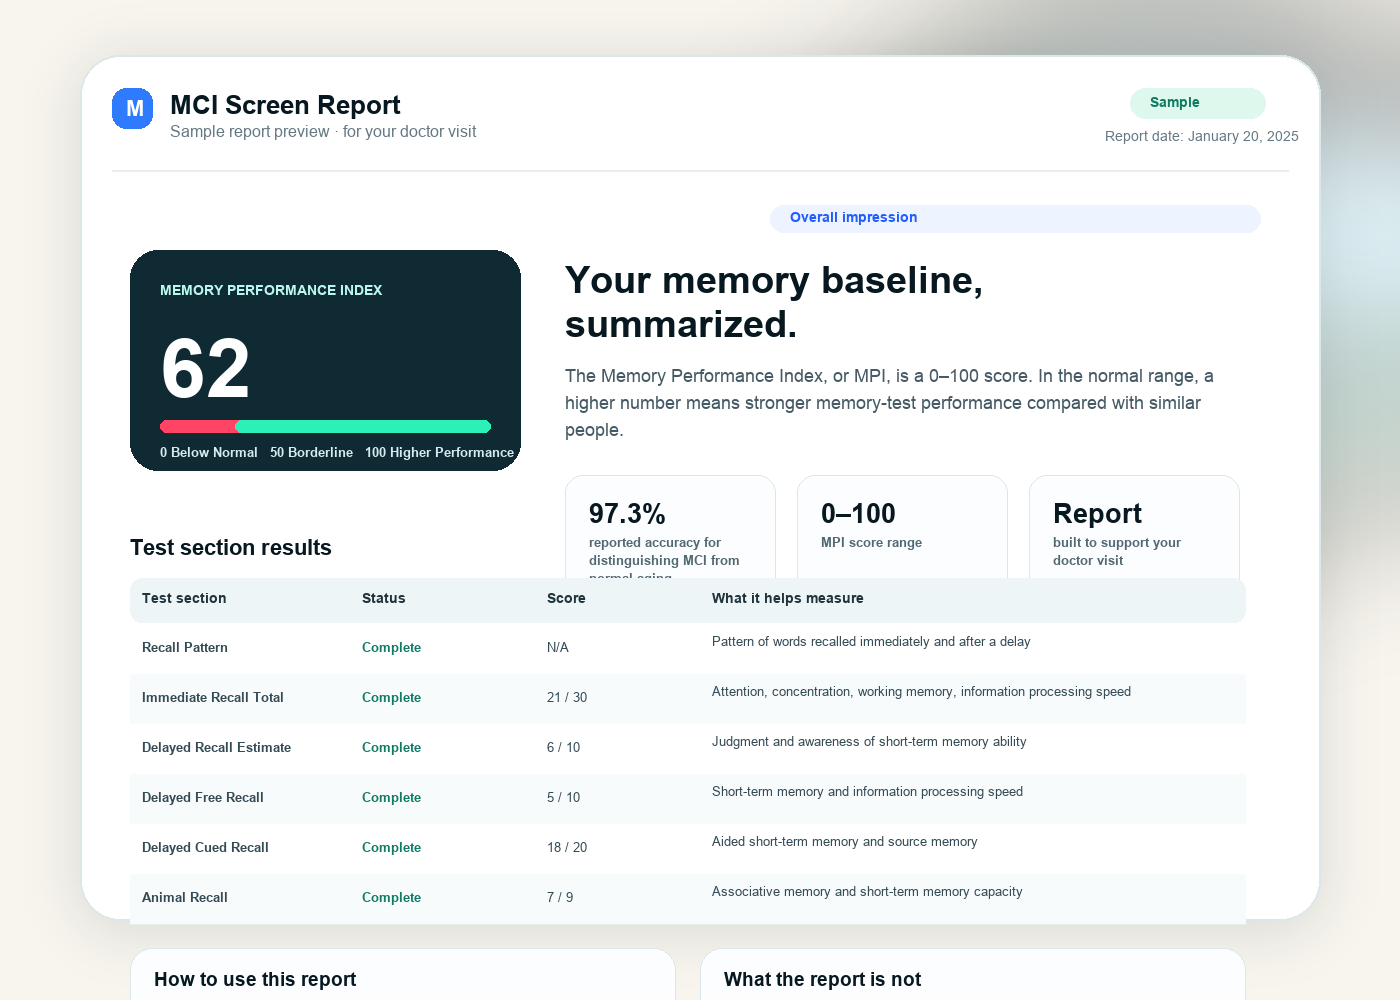Open the Report built to support card
The height and width of the screenshot is (1000, 1400).
tap(1134, 527)
